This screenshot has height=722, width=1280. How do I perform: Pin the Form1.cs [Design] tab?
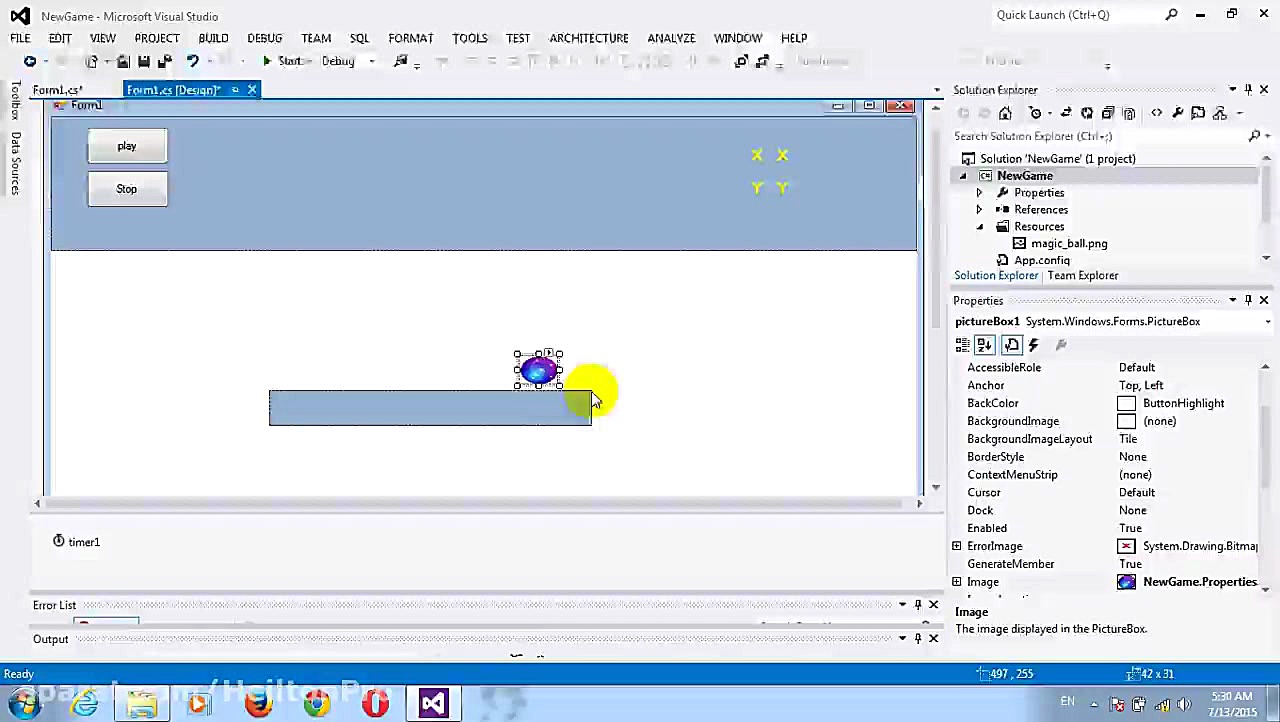(235, 90)
